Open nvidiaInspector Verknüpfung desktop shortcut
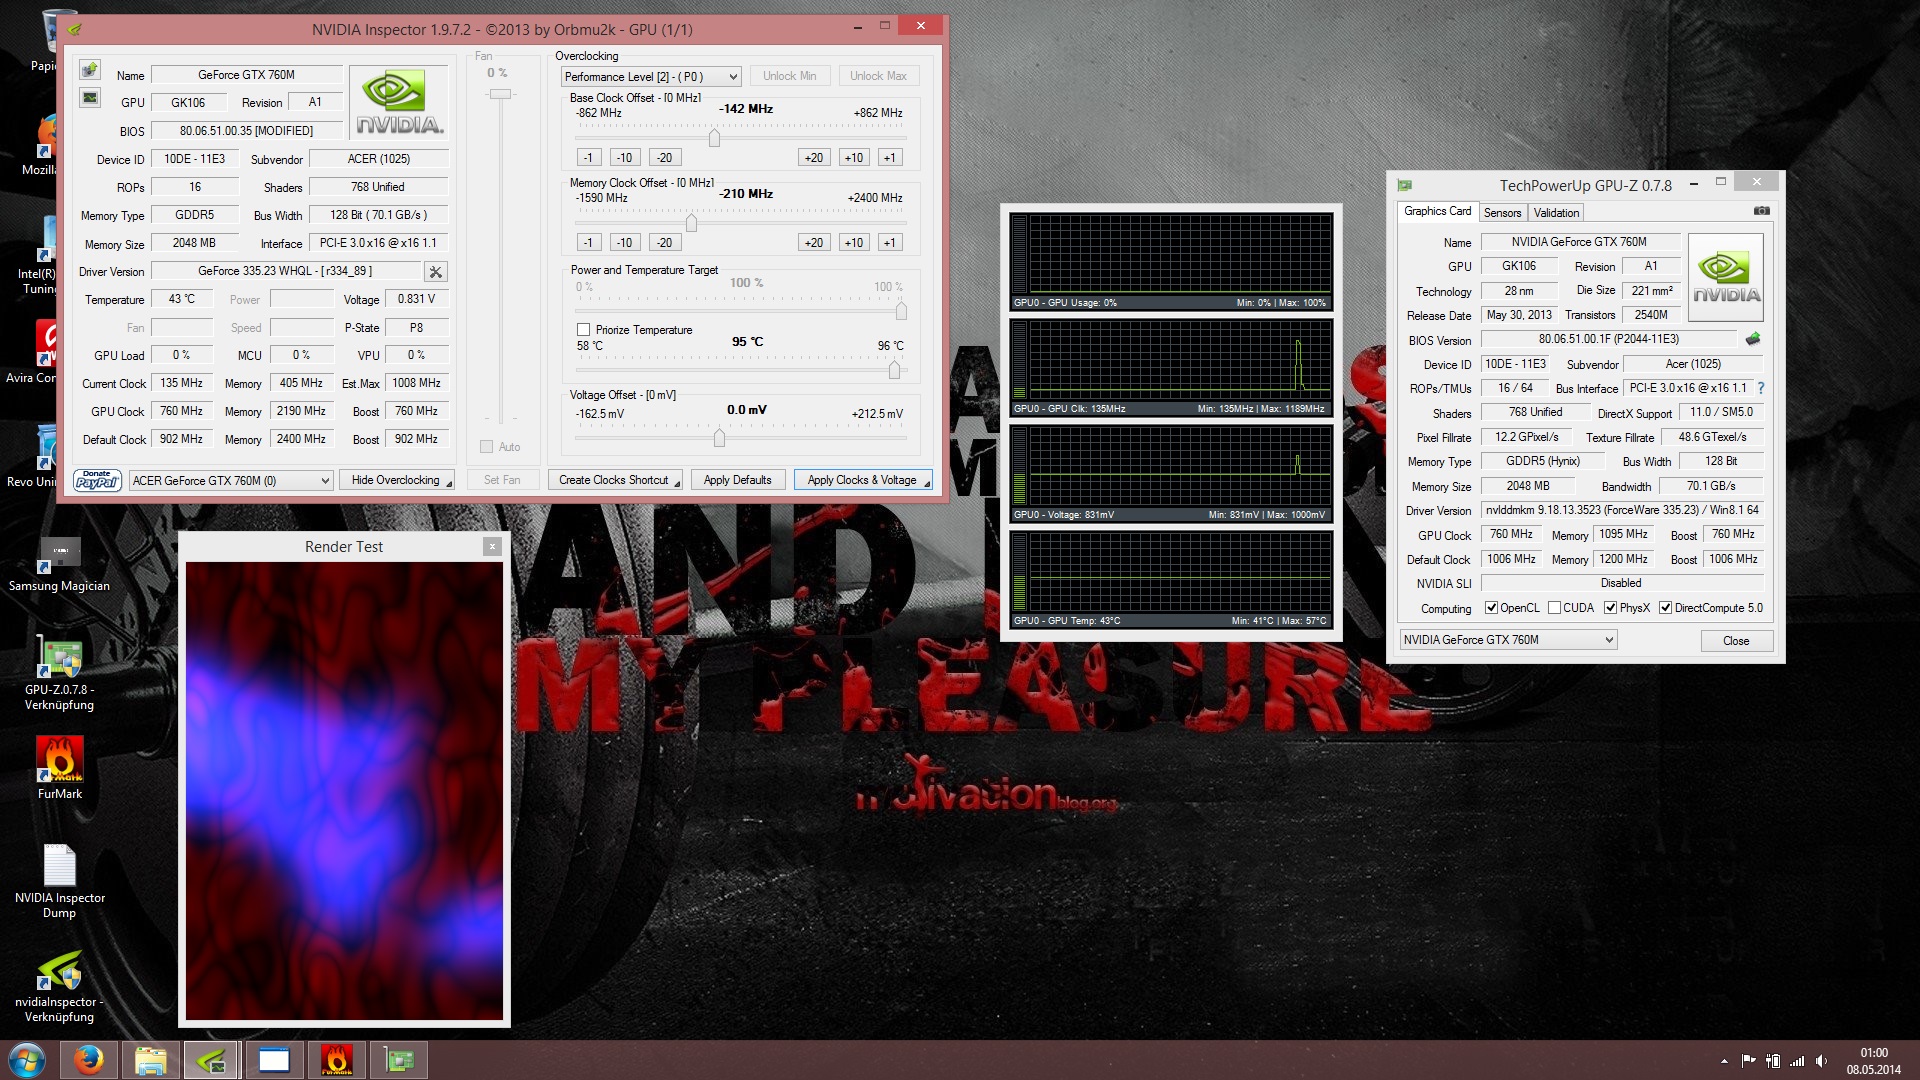Viewport: 1920px width, 1080px height. click(60, 986)
